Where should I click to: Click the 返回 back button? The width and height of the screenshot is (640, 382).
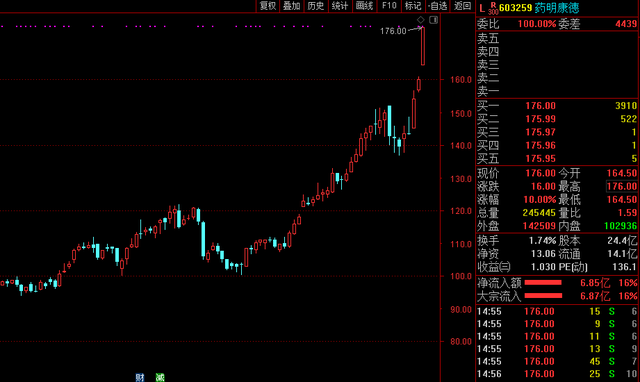tap(462, 6)
